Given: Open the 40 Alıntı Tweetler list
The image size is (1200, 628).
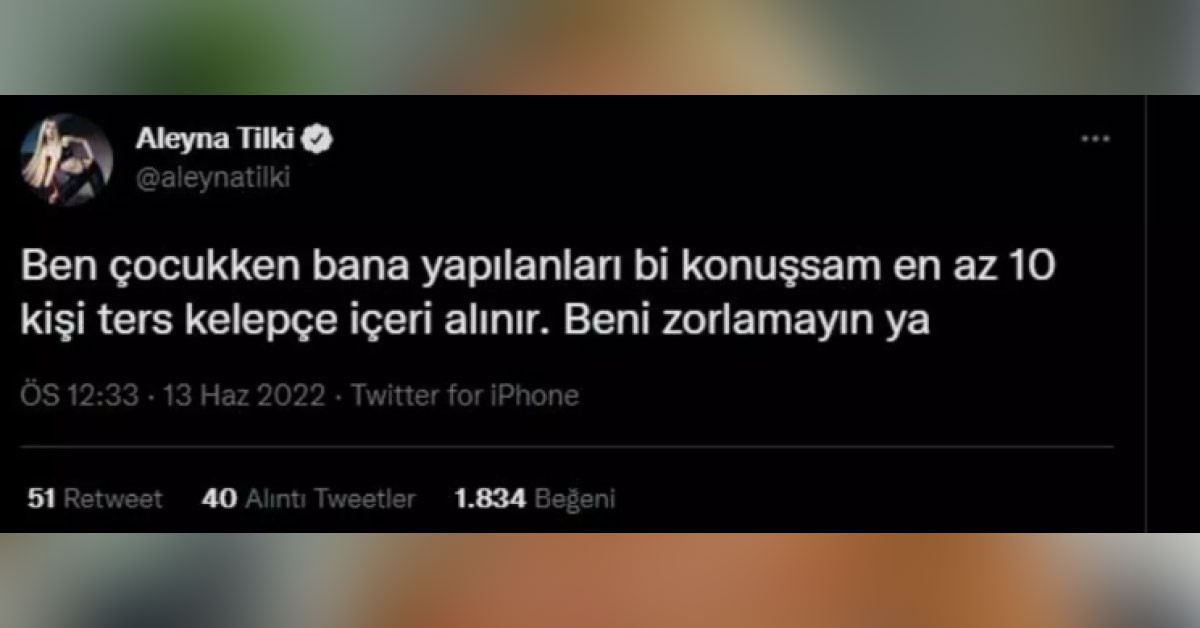Looking at the screenshot, I should point(308,499).
